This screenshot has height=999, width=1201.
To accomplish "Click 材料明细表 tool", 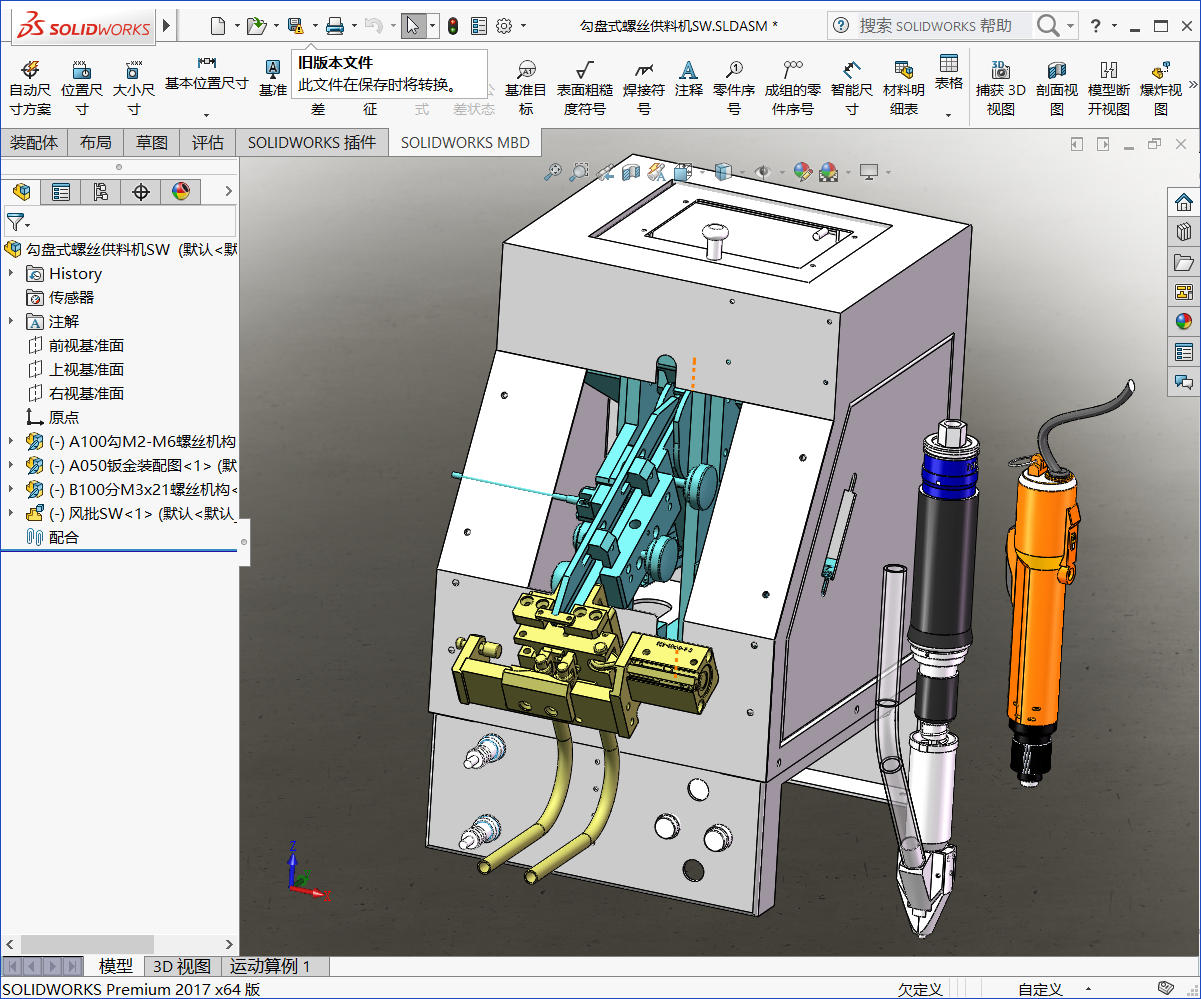I will 904,87.
